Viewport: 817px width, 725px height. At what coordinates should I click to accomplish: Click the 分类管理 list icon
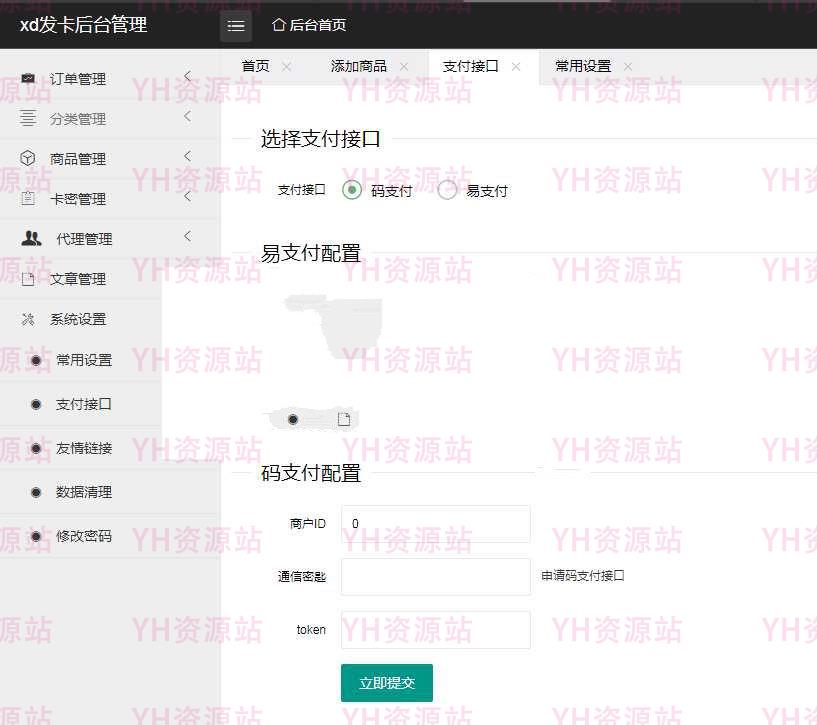28,118
